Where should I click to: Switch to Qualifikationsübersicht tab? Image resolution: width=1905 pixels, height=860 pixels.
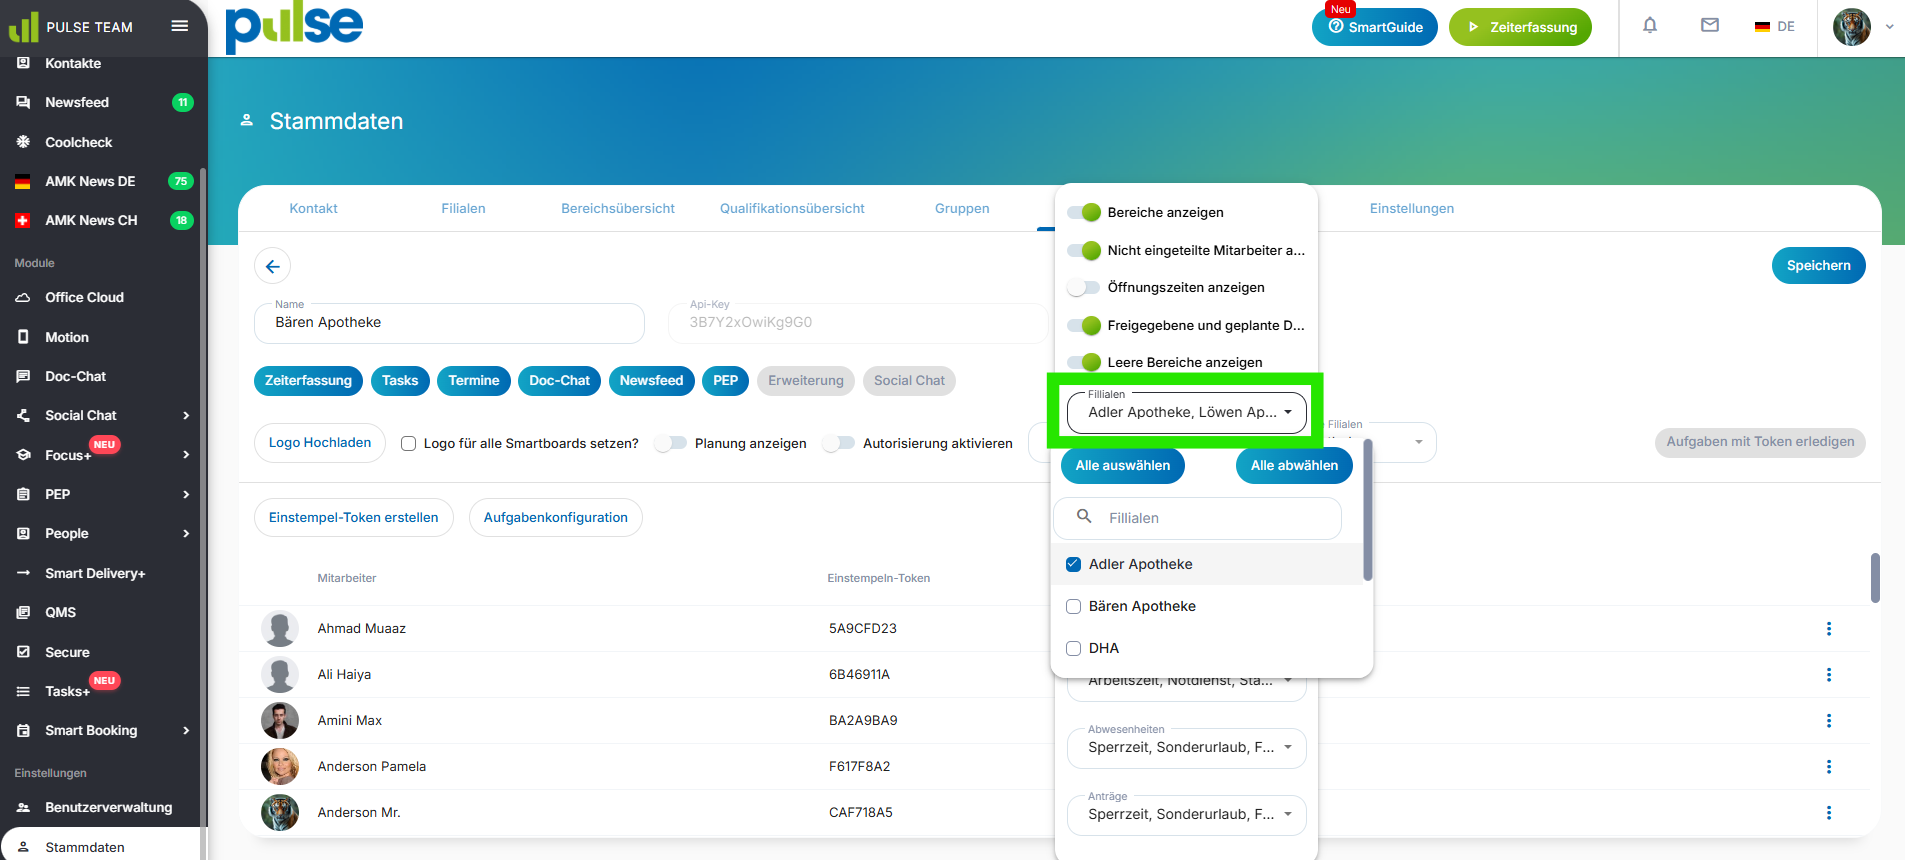(792, 208)
